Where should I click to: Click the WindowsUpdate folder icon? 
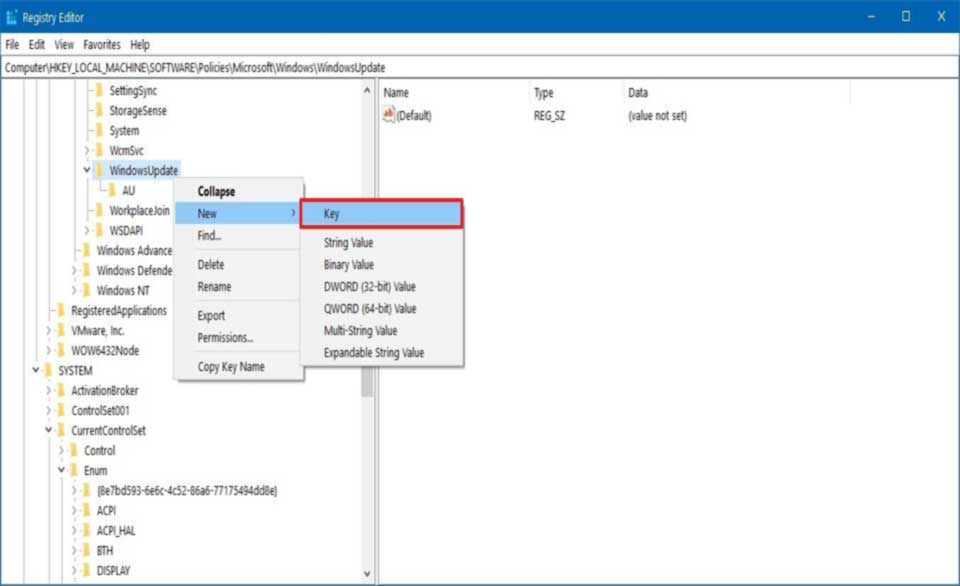(x=99, y=170)
